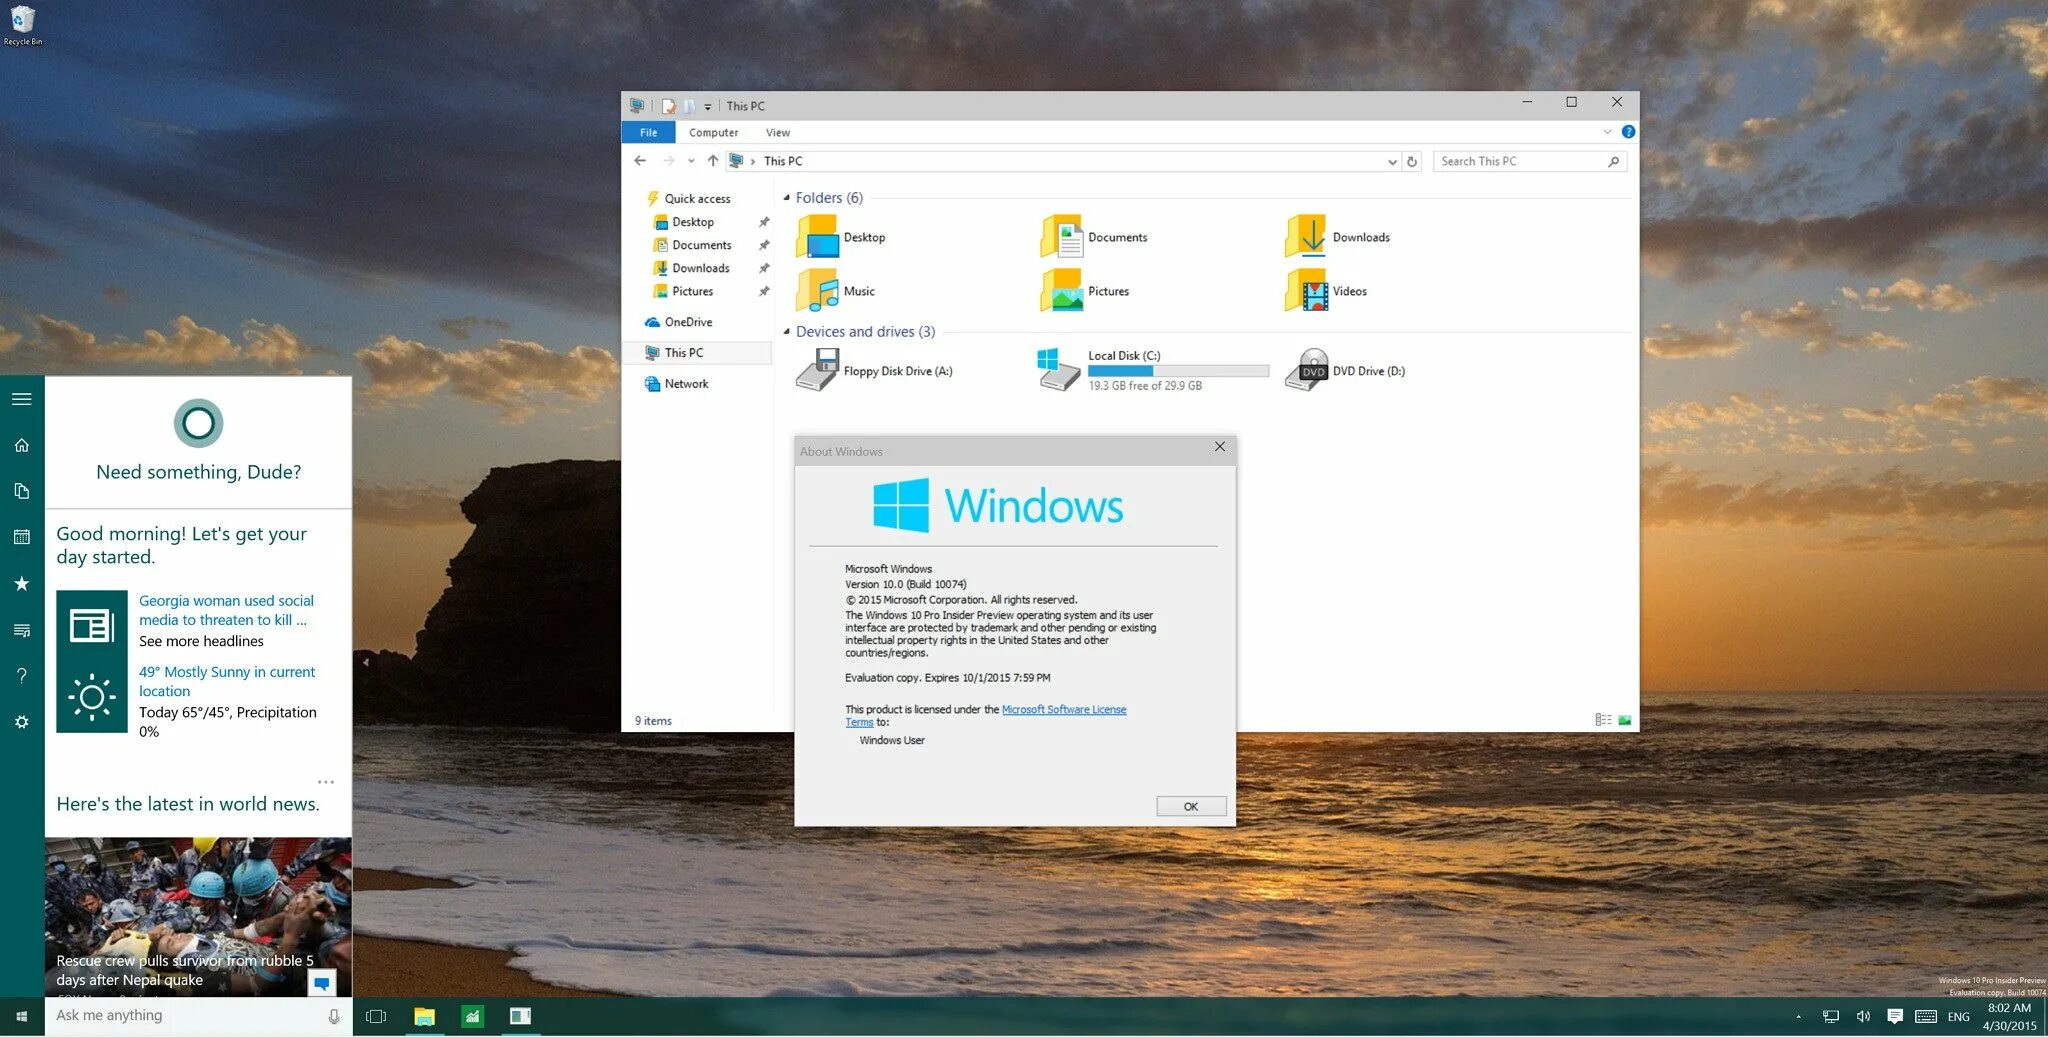This screenshot has width=2048, height=1037.
Task: Open File Explorer from taskbar
Action: pos(424,1016)
